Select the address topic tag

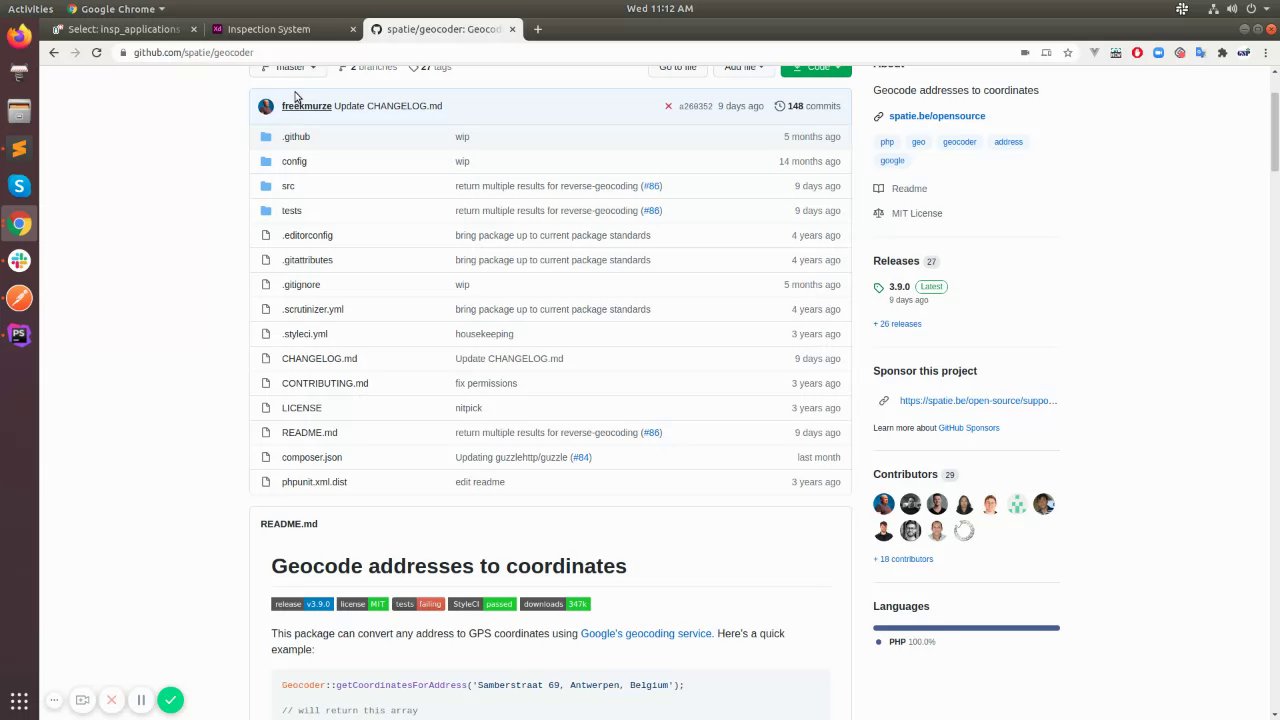[1008, 142]
